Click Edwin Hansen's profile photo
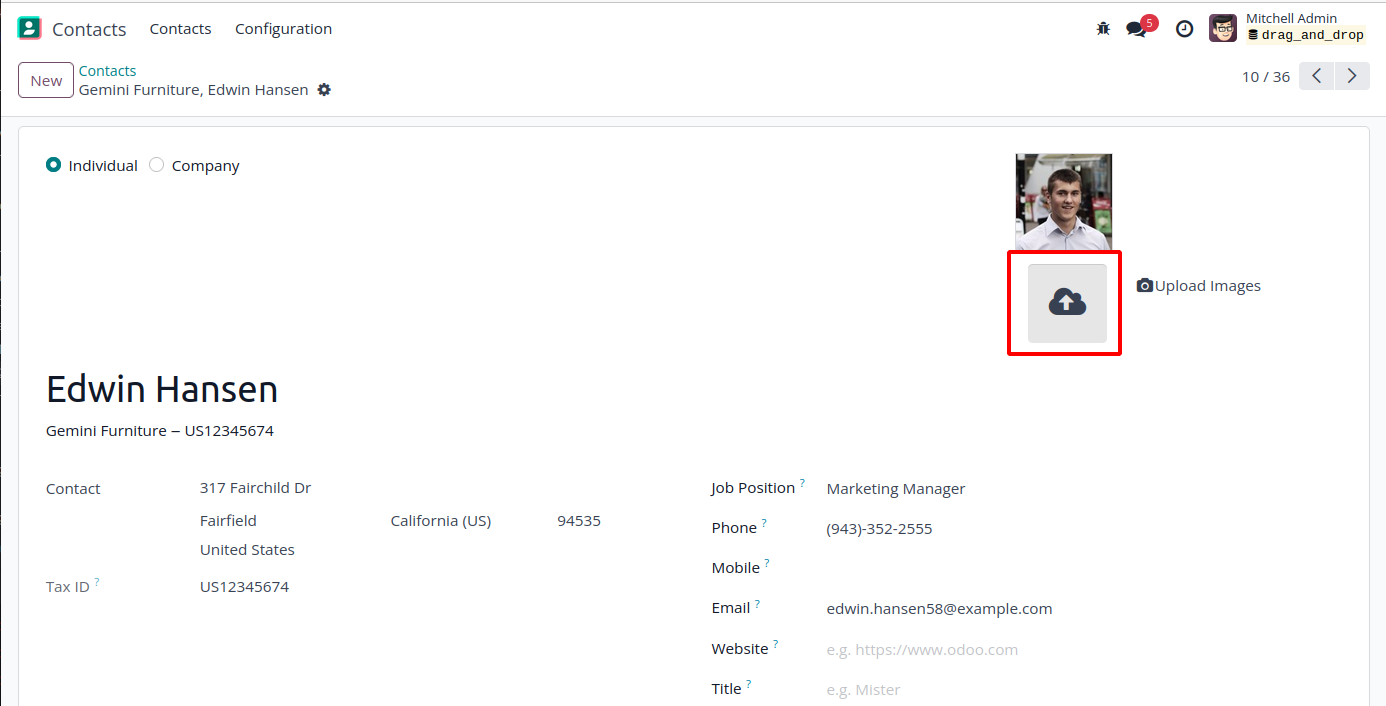 (x=1063, y=201)
